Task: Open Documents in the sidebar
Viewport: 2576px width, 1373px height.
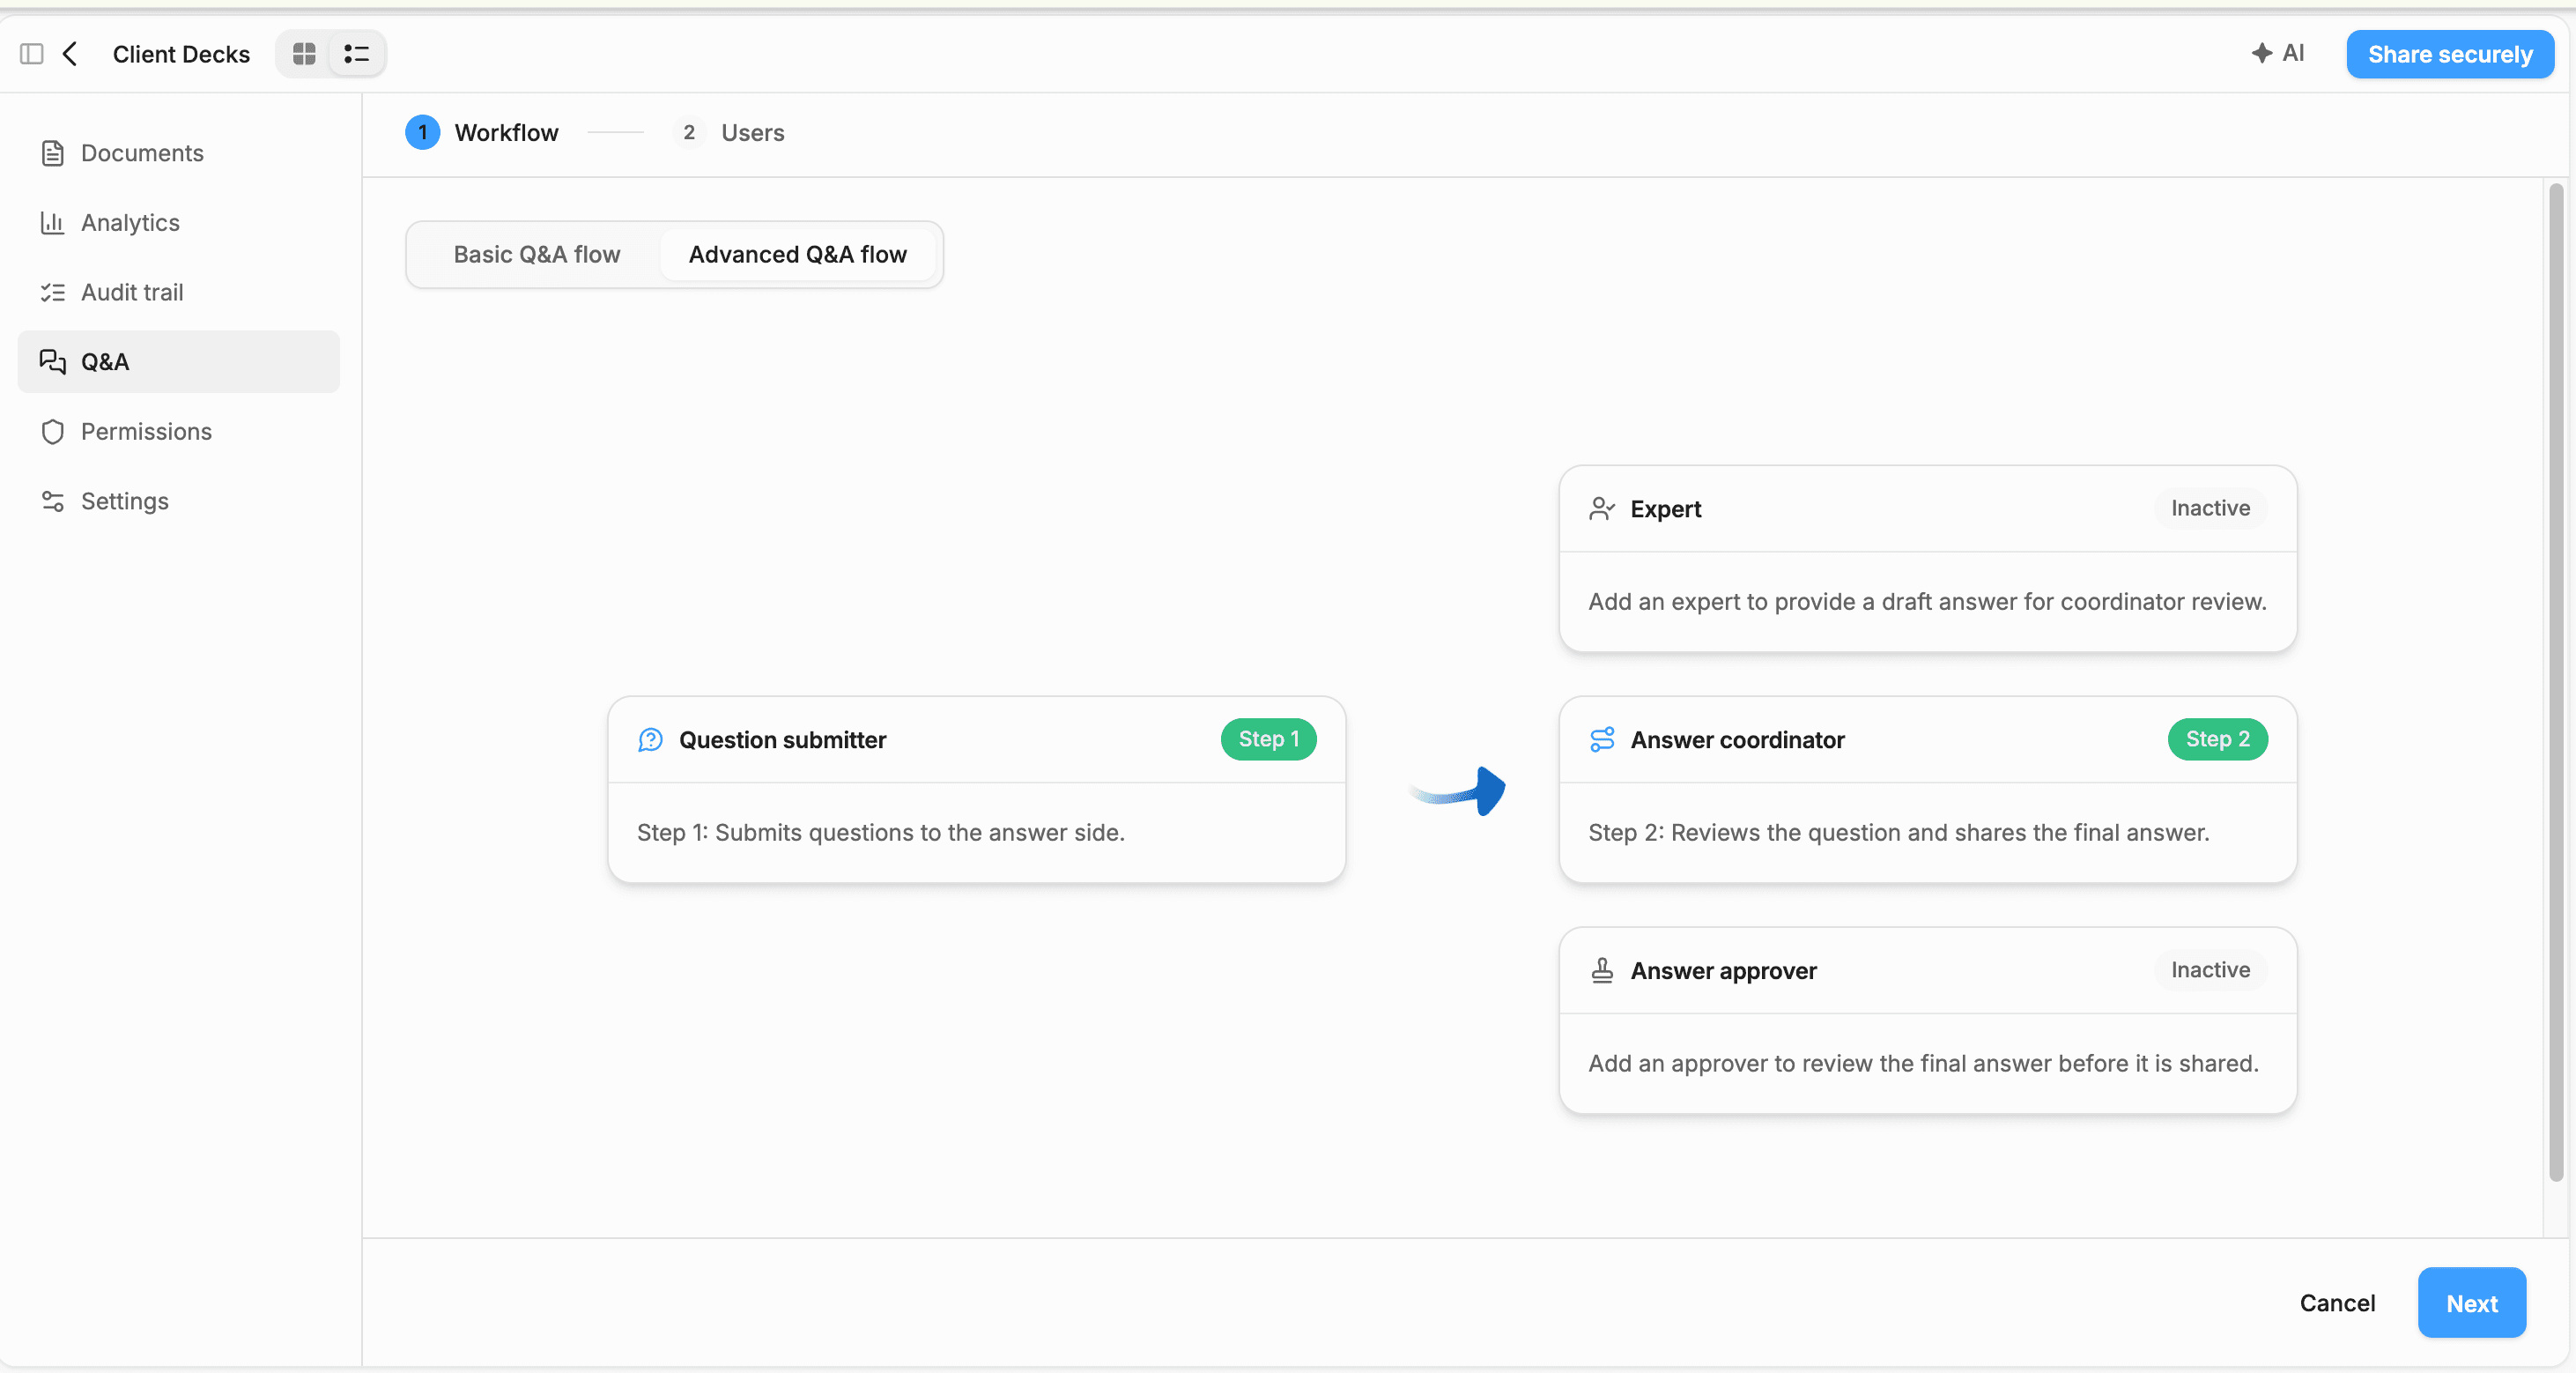Action: click(179, 153)
